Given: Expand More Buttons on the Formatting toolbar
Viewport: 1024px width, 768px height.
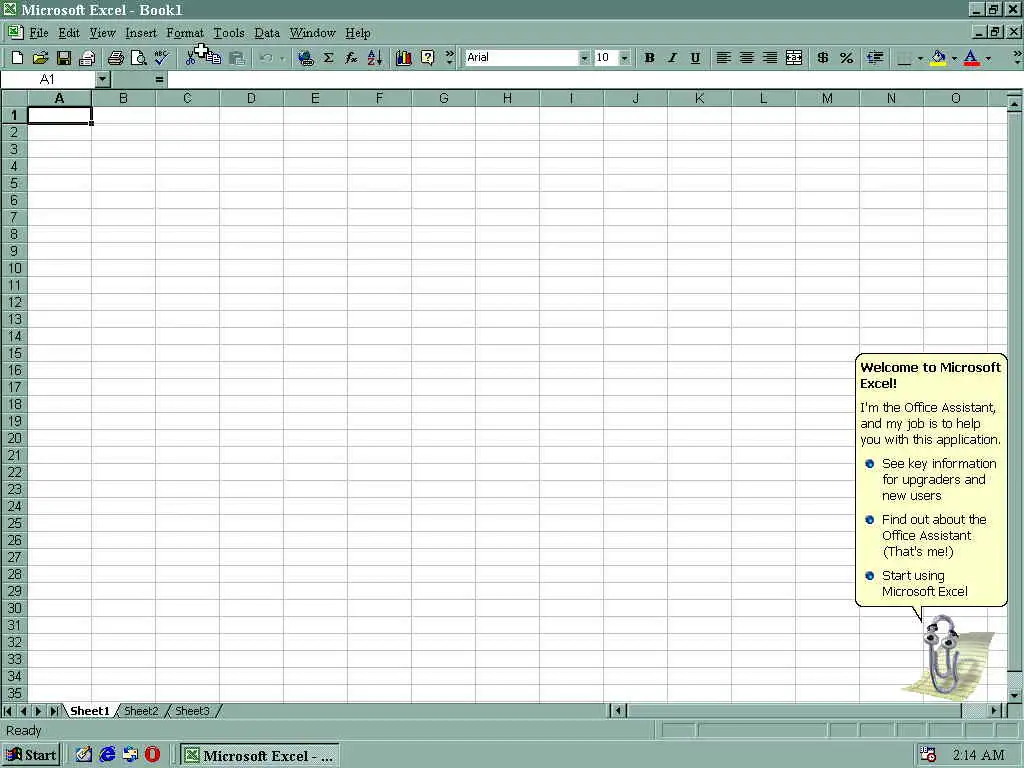Looking at the screenshot, I should pyautogui.click(x=1017, y=57).
